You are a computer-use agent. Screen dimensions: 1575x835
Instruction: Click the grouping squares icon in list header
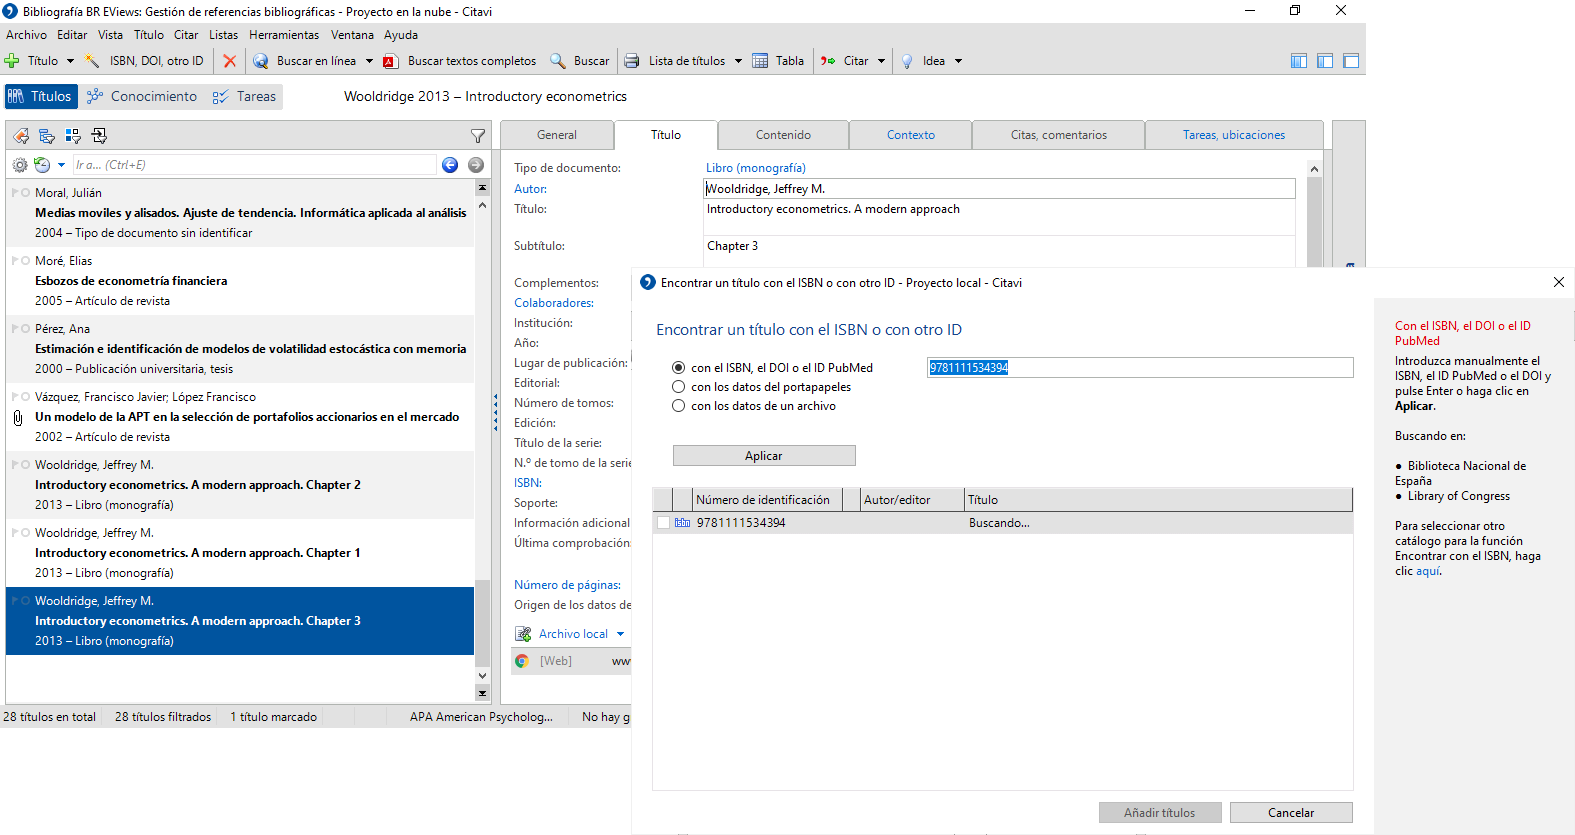click(73, 136)
